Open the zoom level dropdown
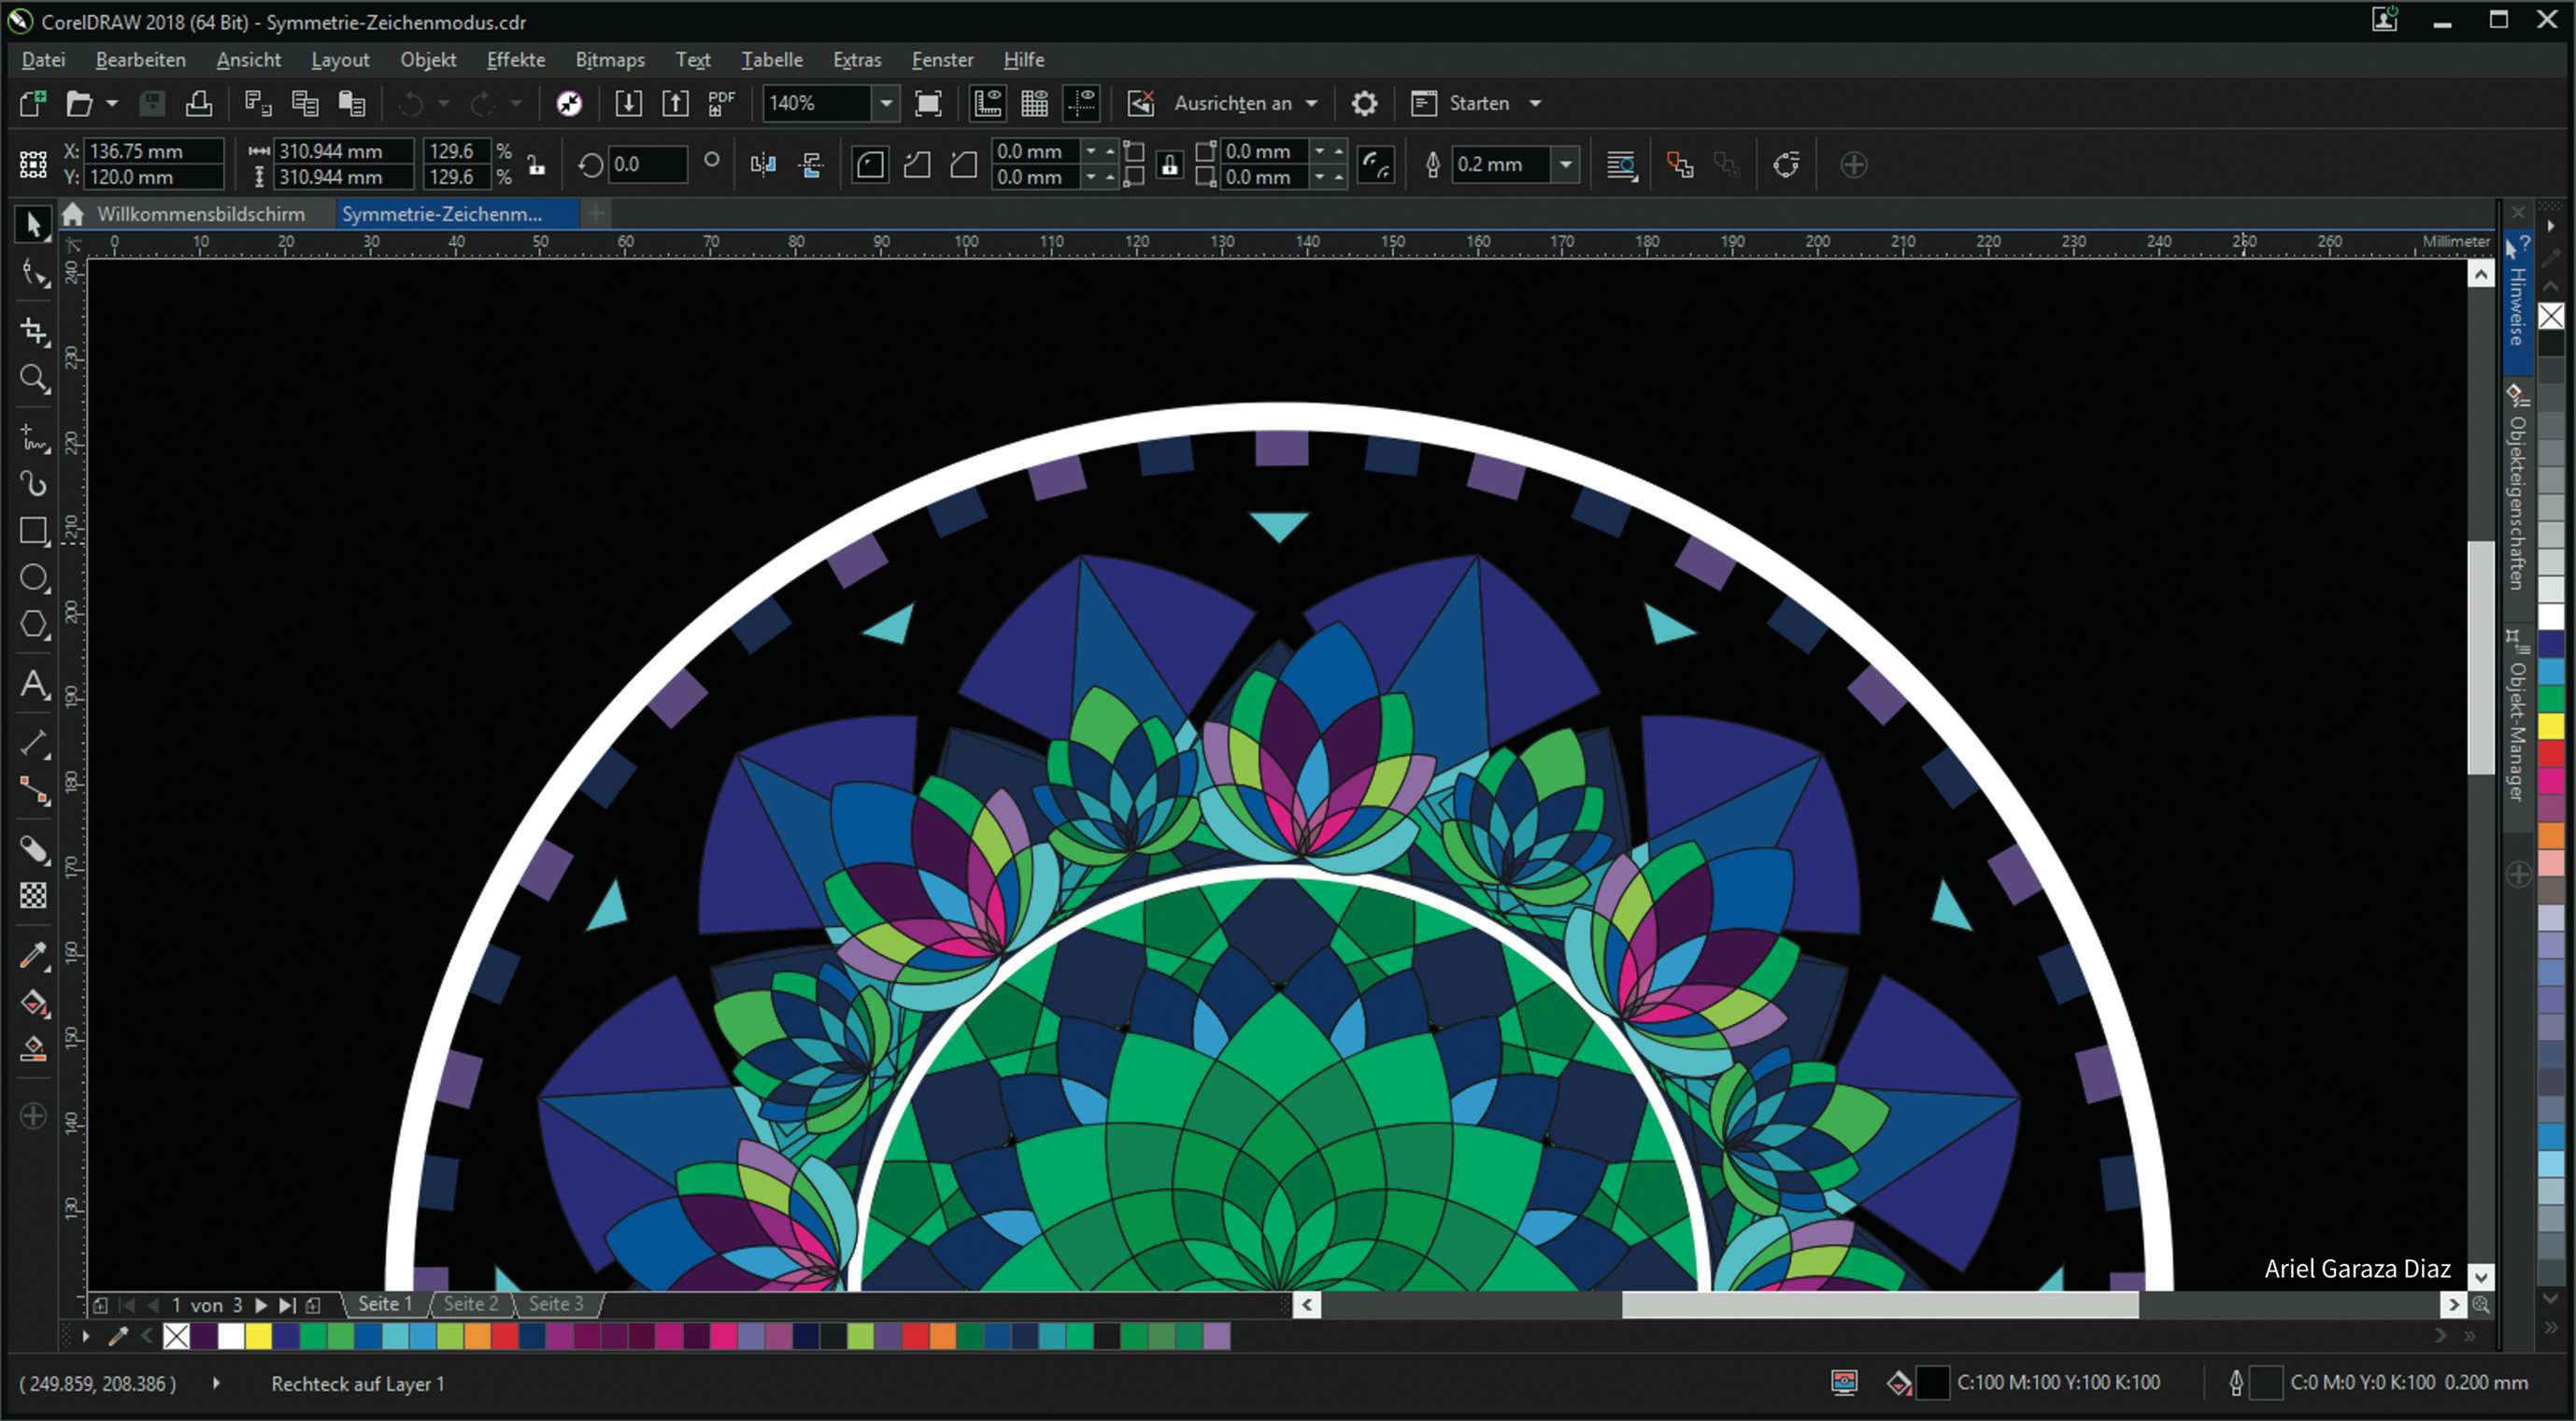The image size is (2576, 1421). coord(886,103)
